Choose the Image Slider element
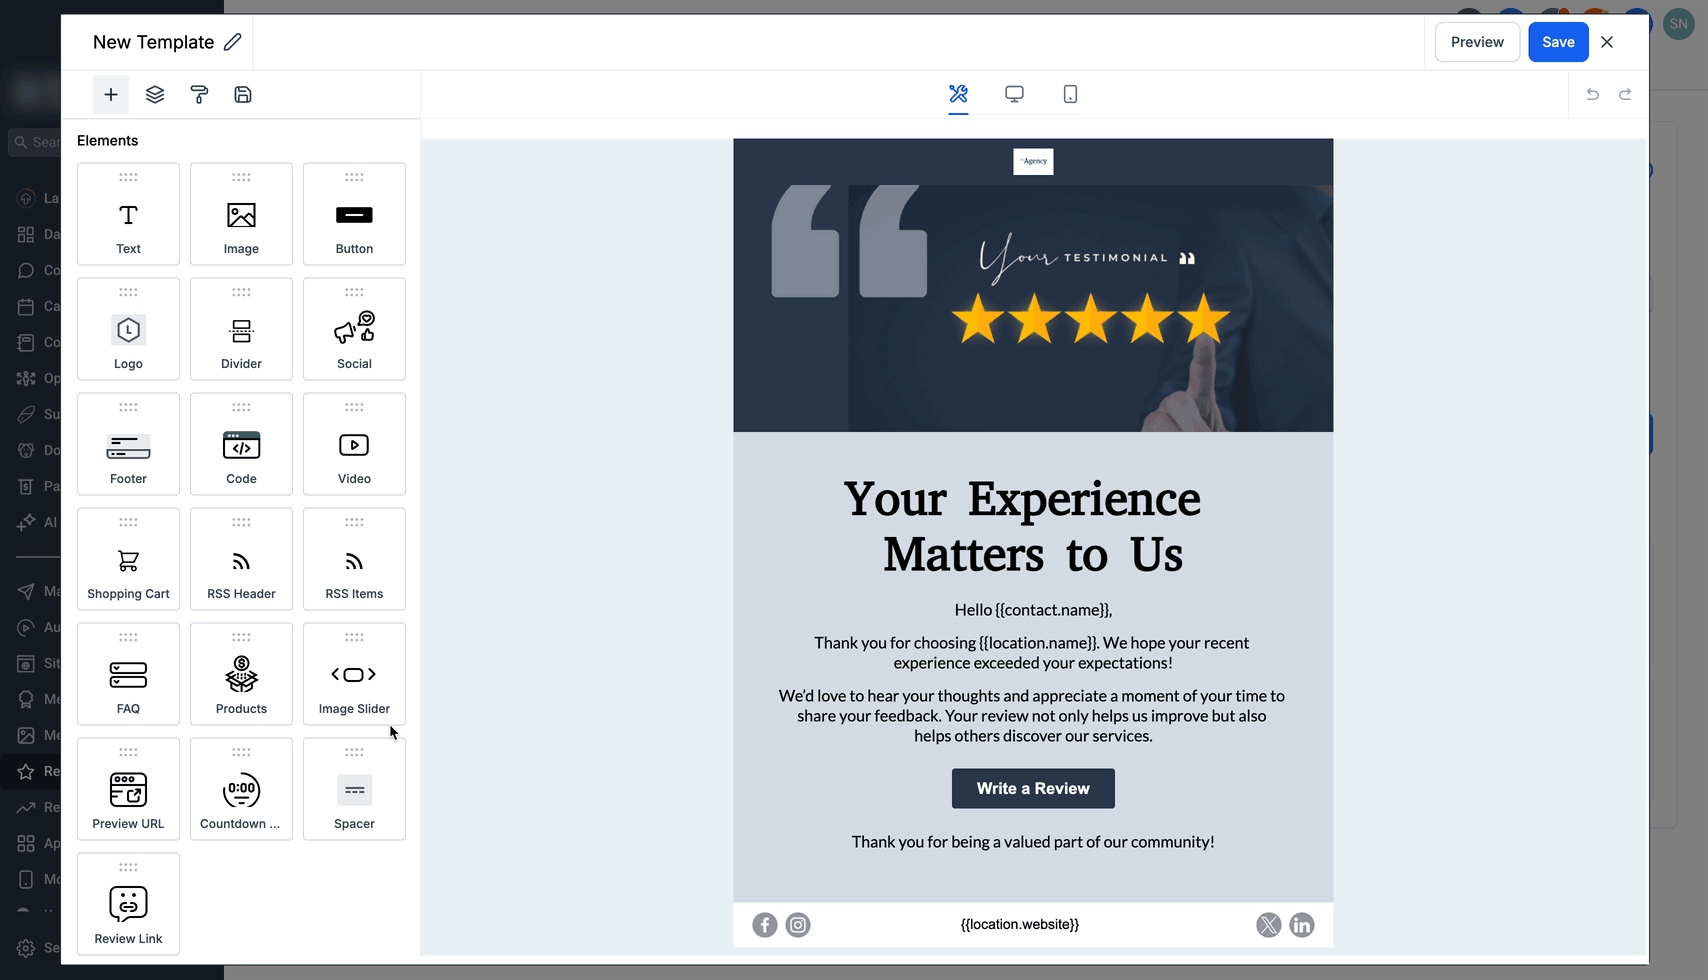The width and height of the screenshot is (1708, 980). coord(354,674)
